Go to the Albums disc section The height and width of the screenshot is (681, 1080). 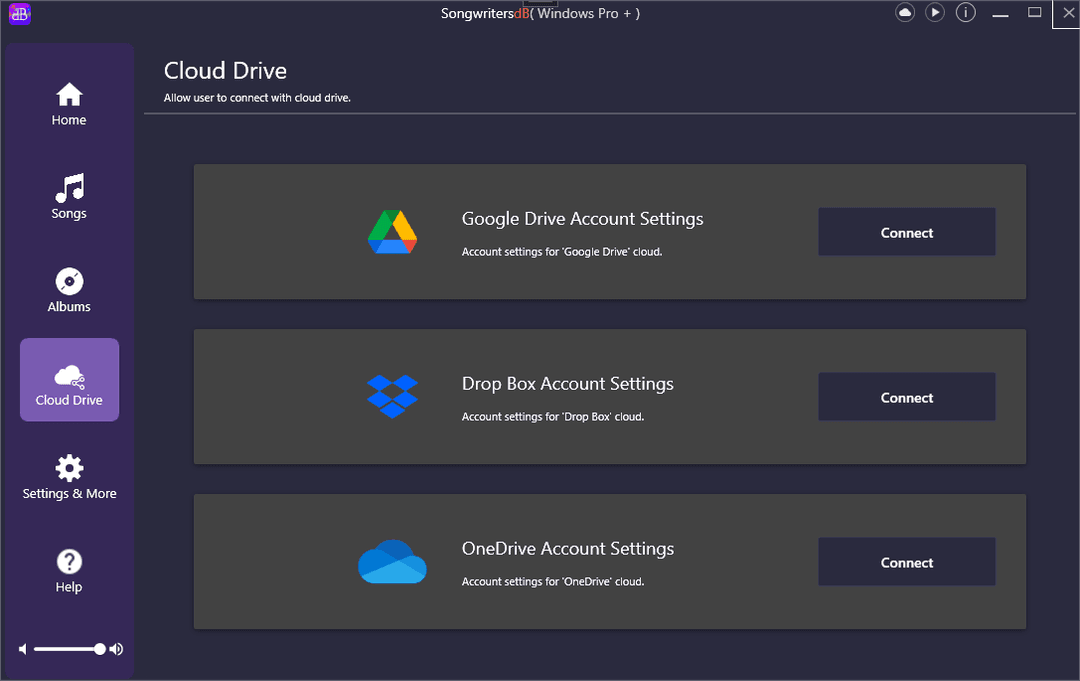pos(69,290)
